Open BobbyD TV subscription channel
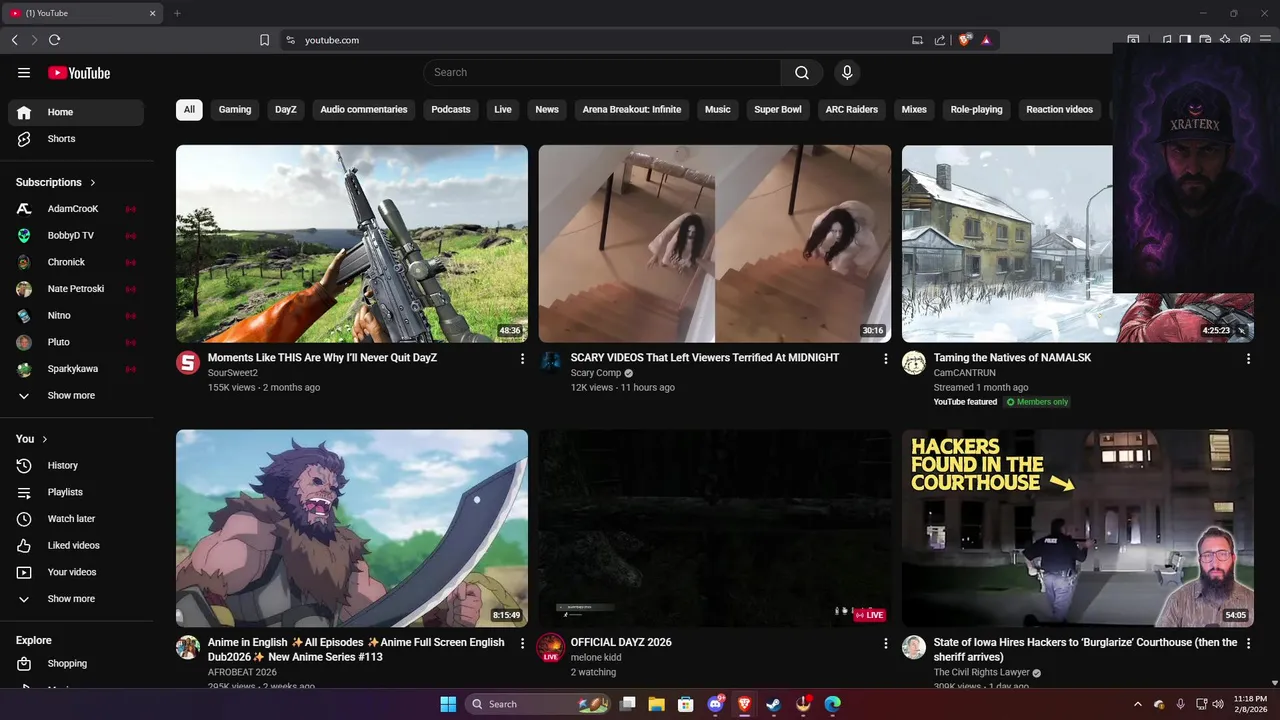Image resolution: width=1280 pixels, height=720 pixels. click(76, 236)
